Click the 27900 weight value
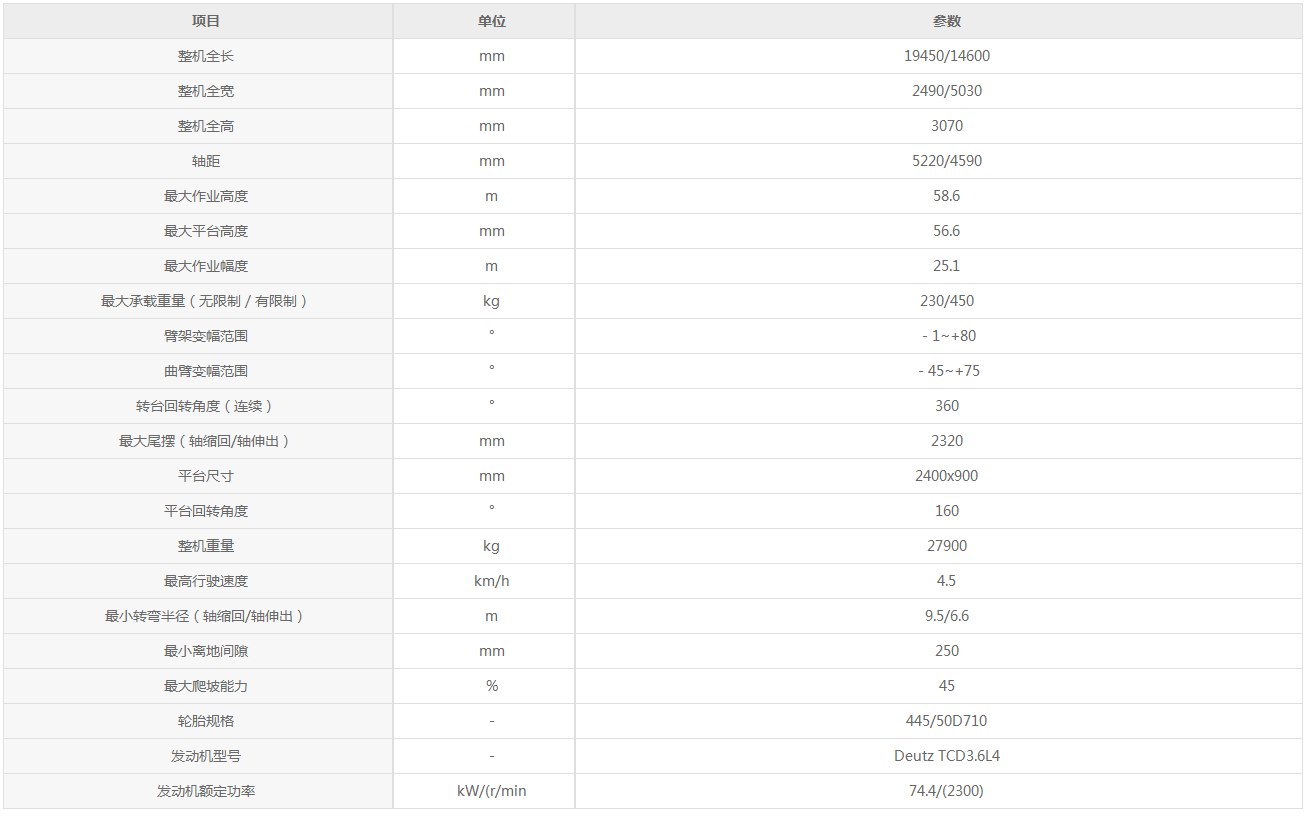 click(x=946, y=546)
